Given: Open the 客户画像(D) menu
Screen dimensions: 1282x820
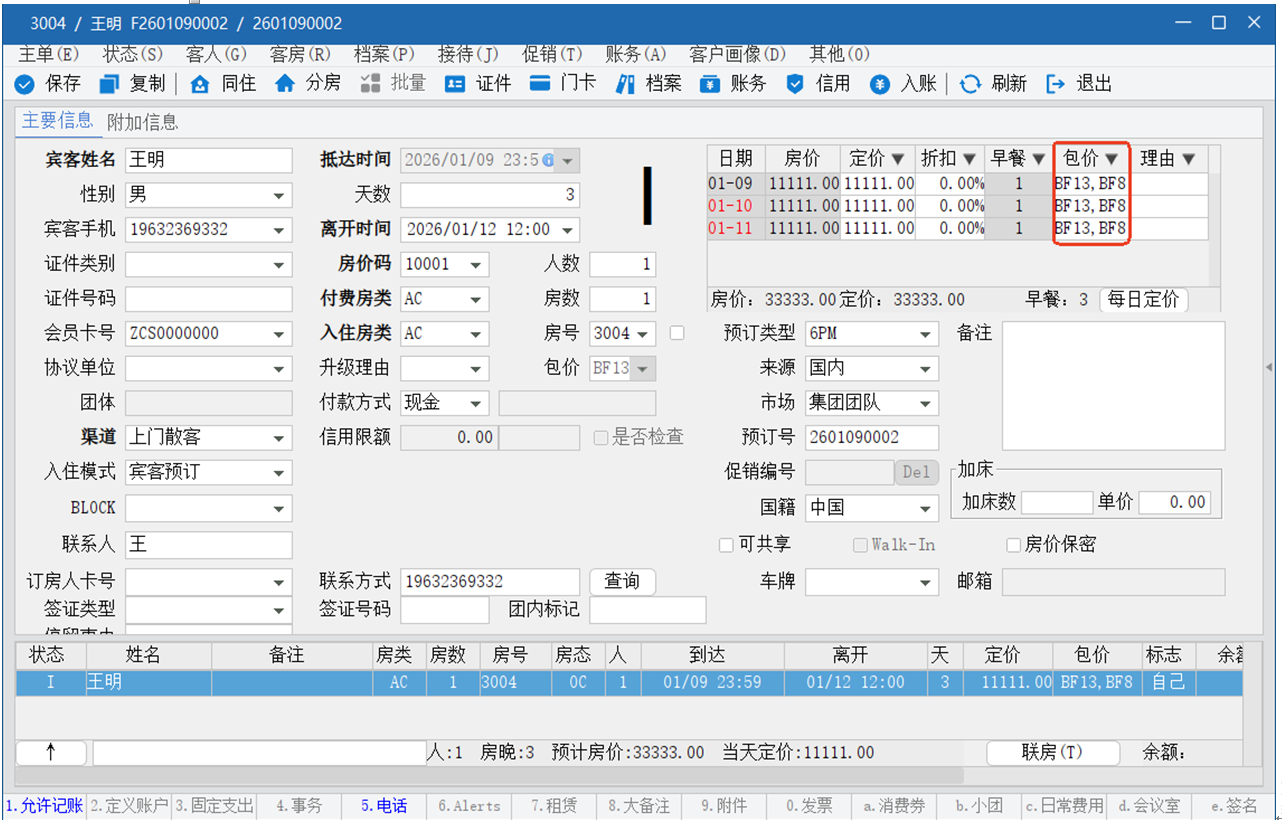Looking at the screenshot, I should 738,54.
